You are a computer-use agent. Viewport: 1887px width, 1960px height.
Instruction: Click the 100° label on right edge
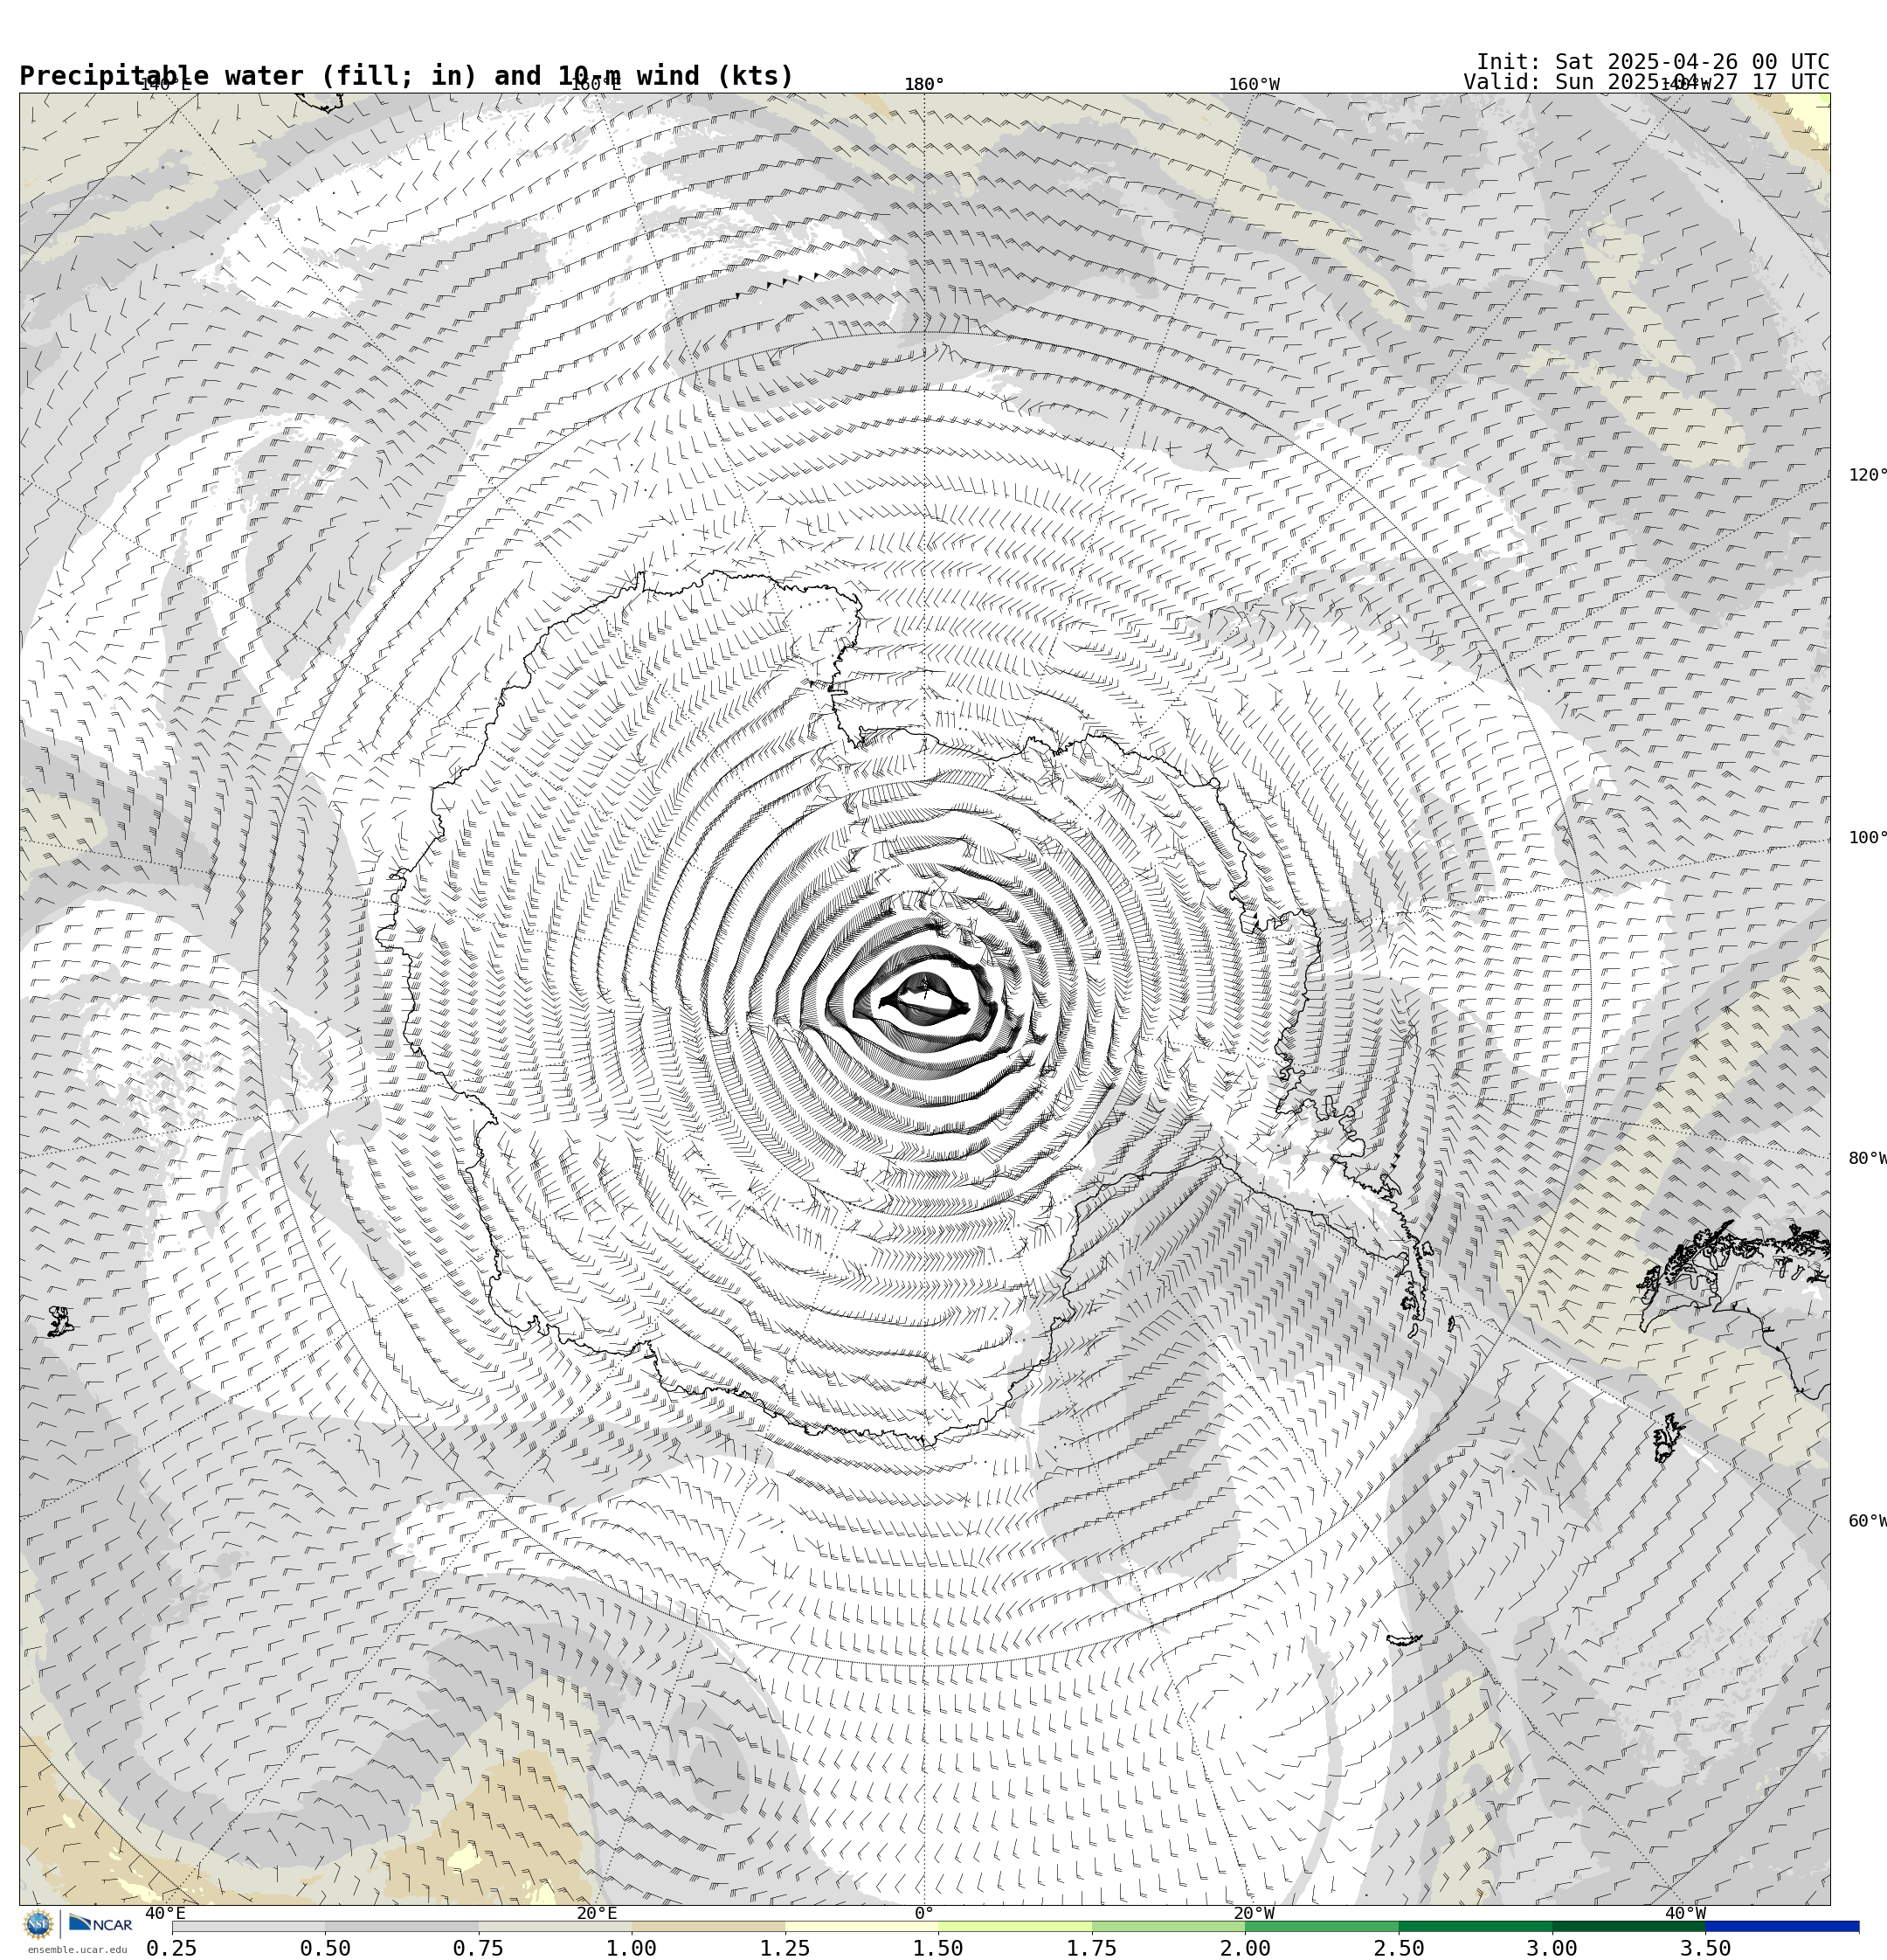point(1867,837)
